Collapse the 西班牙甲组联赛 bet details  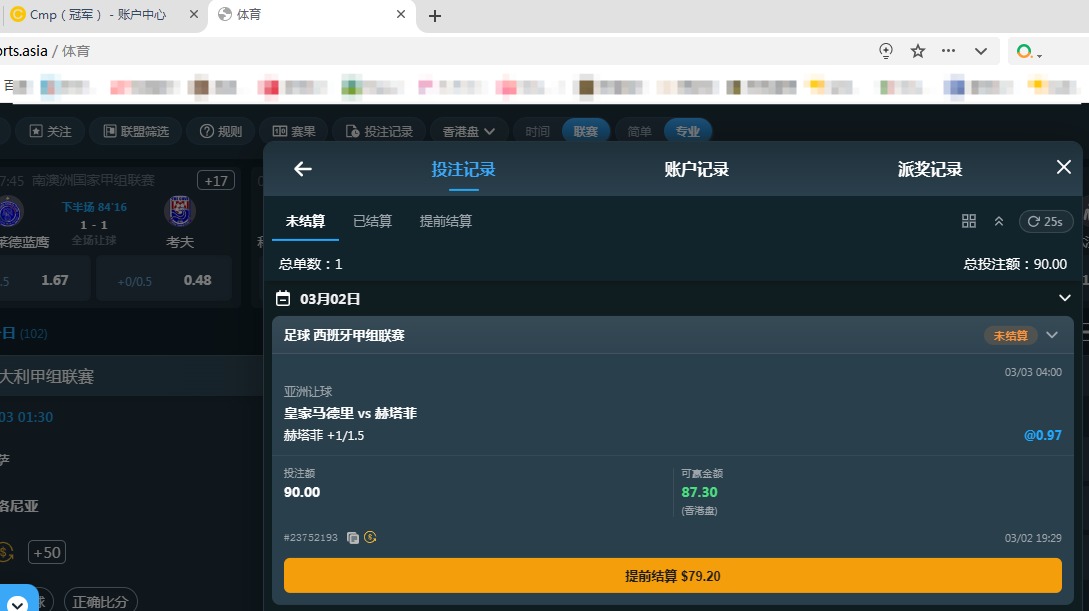point(1051,335)
